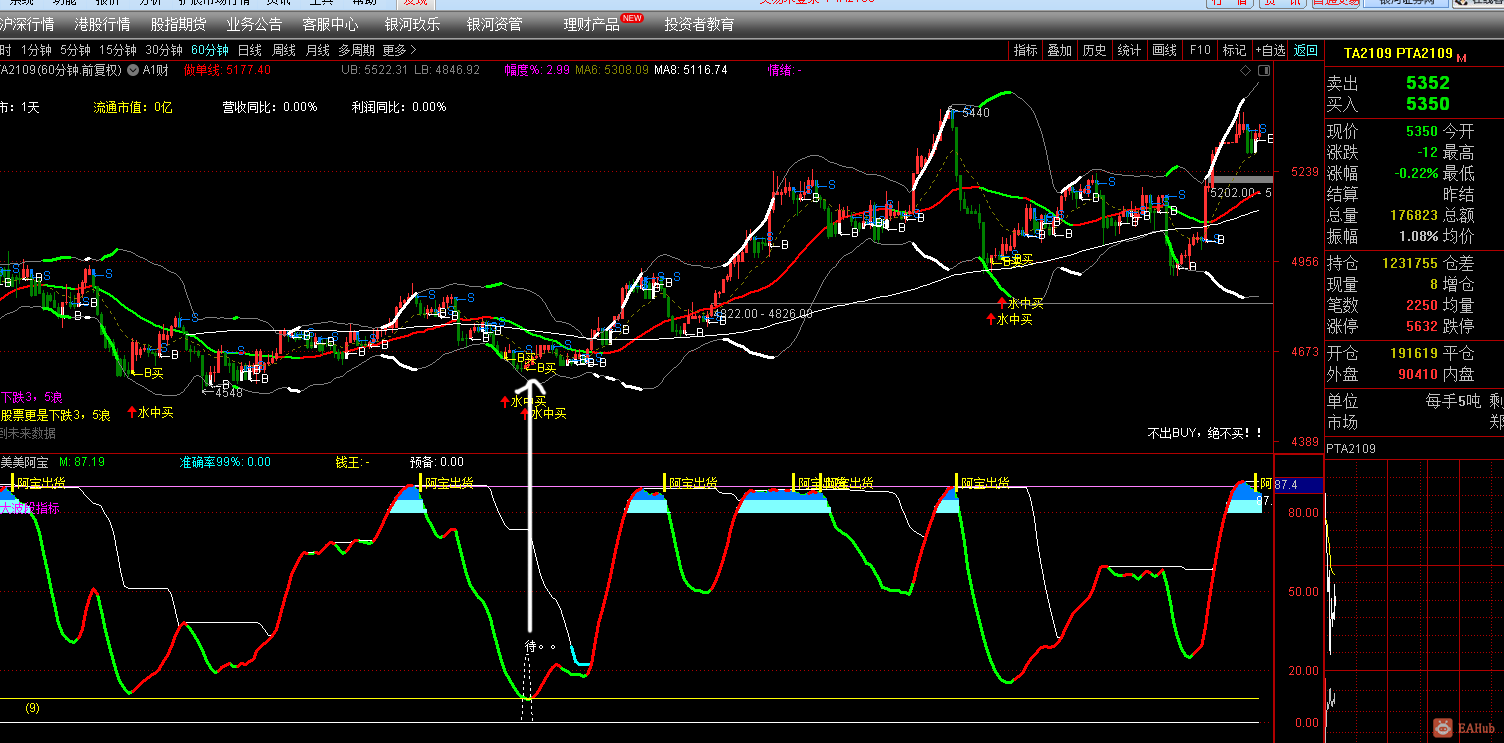Click the 外盘 90410 value
The width and height of the screenshot is (1504, 743).
pos(1418,374)
